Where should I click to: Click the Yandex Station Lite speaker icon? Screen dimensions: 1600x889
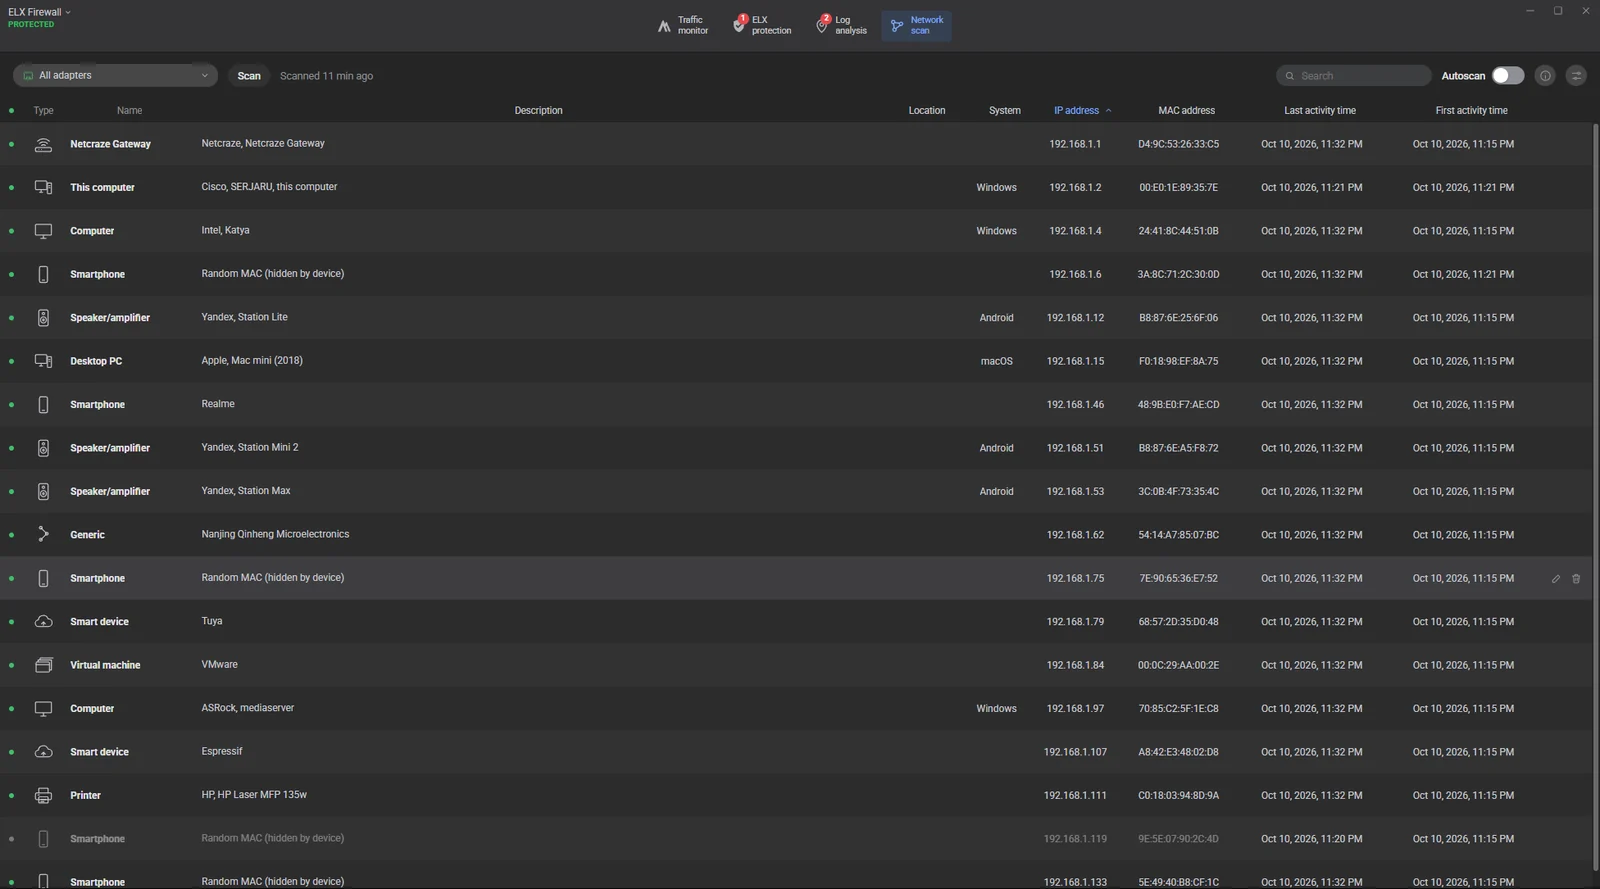pos(43,318)
